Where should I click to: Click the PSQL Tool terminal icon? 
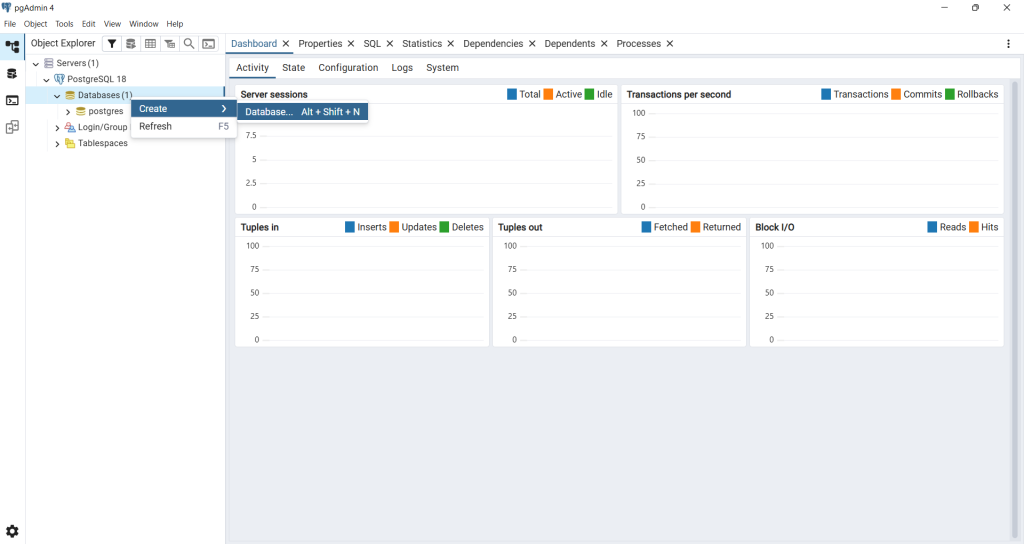(x=208, y=44)
